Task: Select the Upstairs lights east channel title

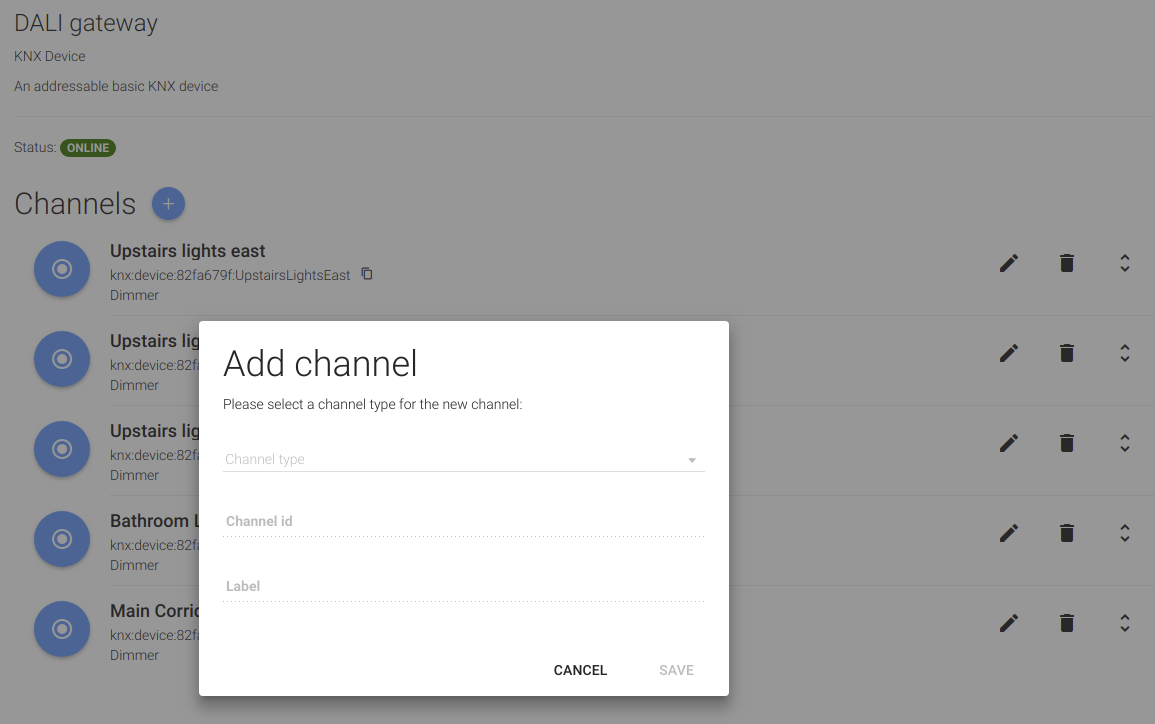Action: (x=188, y=251)
